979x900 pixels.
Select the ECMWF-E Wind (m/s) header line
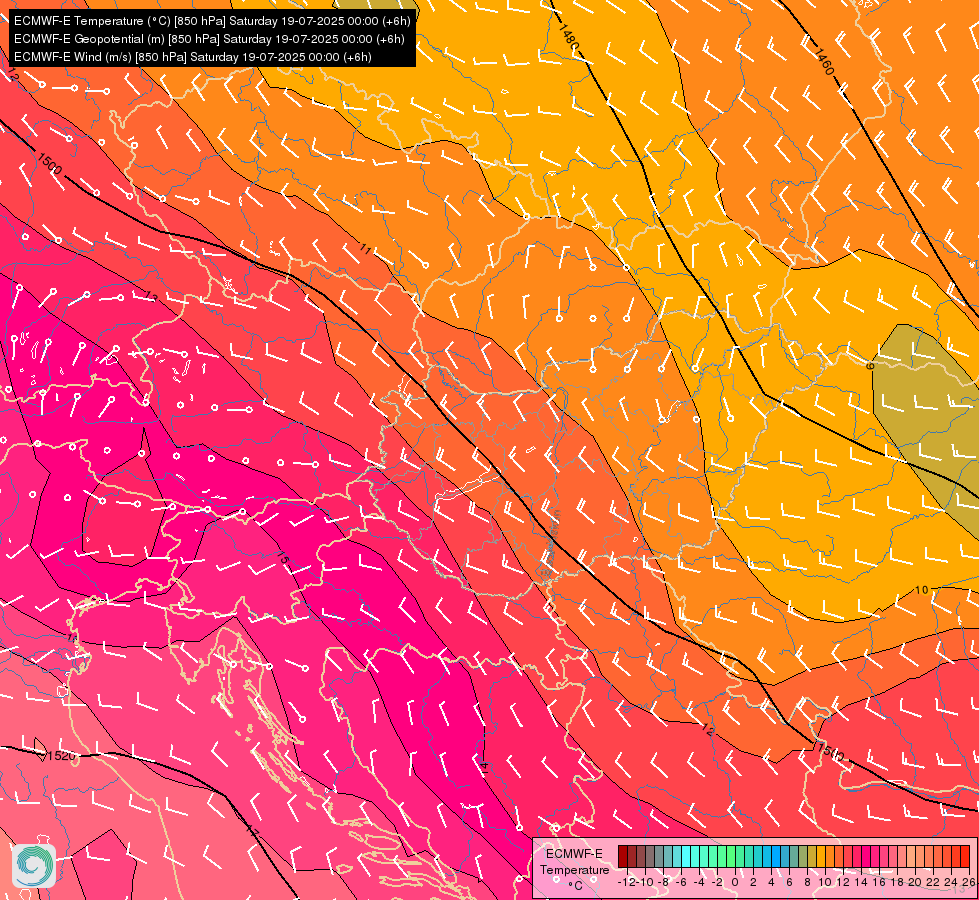click(193, 57)
